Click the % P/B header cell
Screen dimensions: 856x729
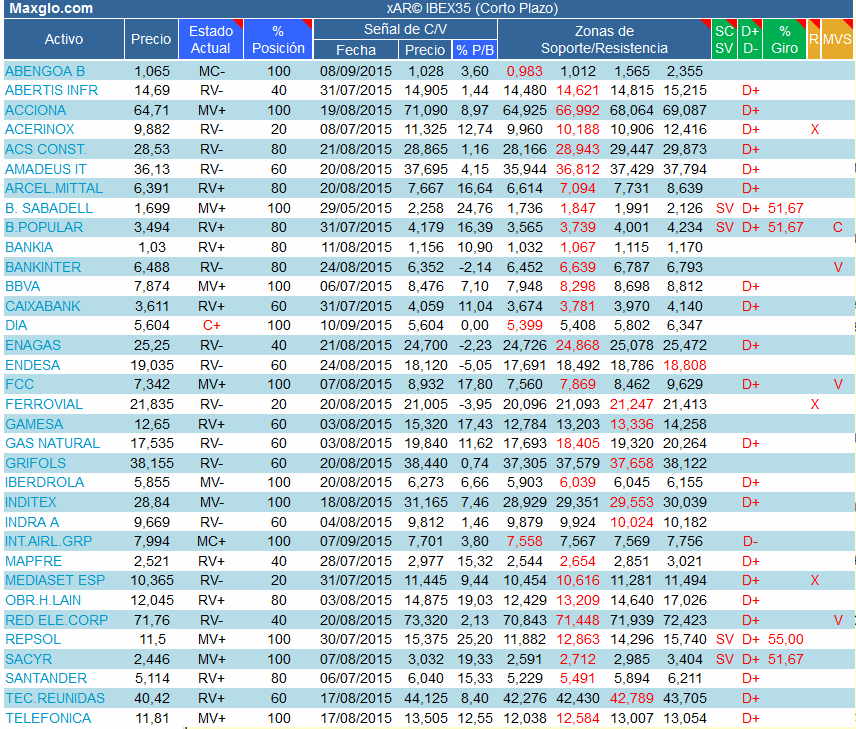475,50
